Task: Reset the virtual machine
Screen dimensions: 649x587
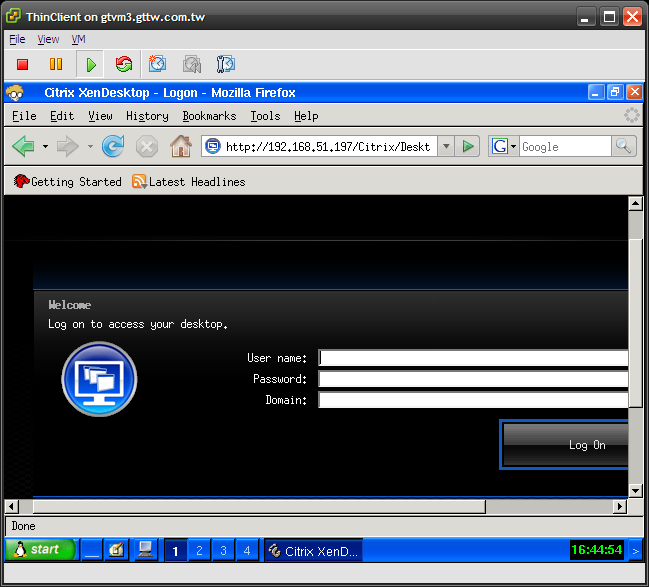Action: coord(124,64)
